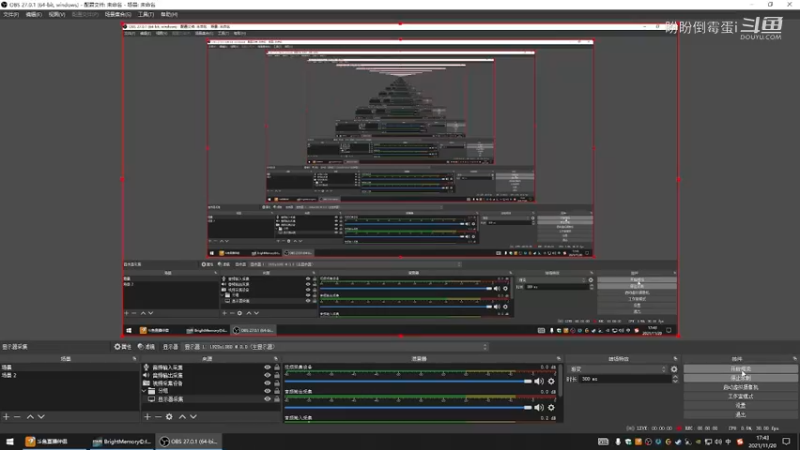Viewport: 800px width, 450px height.
Task: Open transition properties gear beside 淡变
Action: (x=674, y=369)
